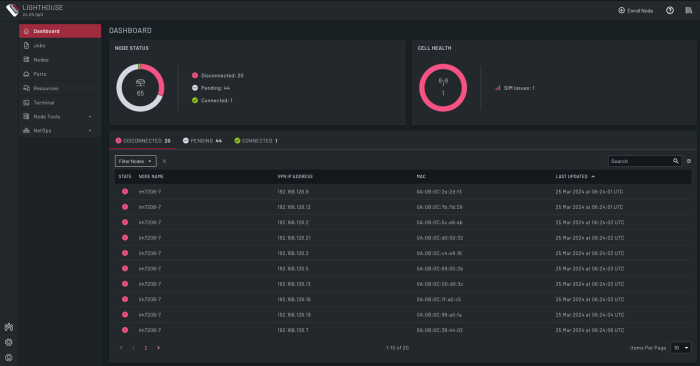
Task: Switch to the Pending 44 tab
Action: 202,141
